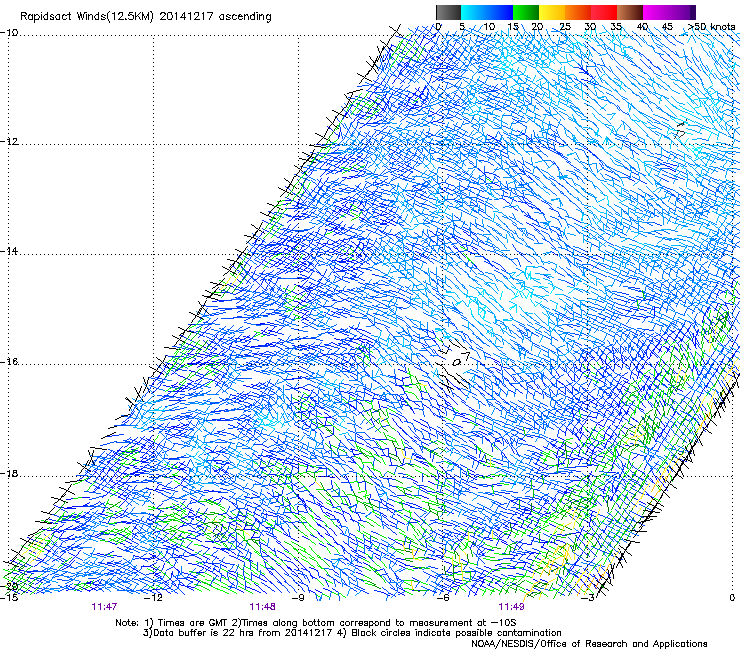Click the -14 latitude axis label
This screenshot has width=740, height=650.
pyautogui.click(x=9, y=251)
